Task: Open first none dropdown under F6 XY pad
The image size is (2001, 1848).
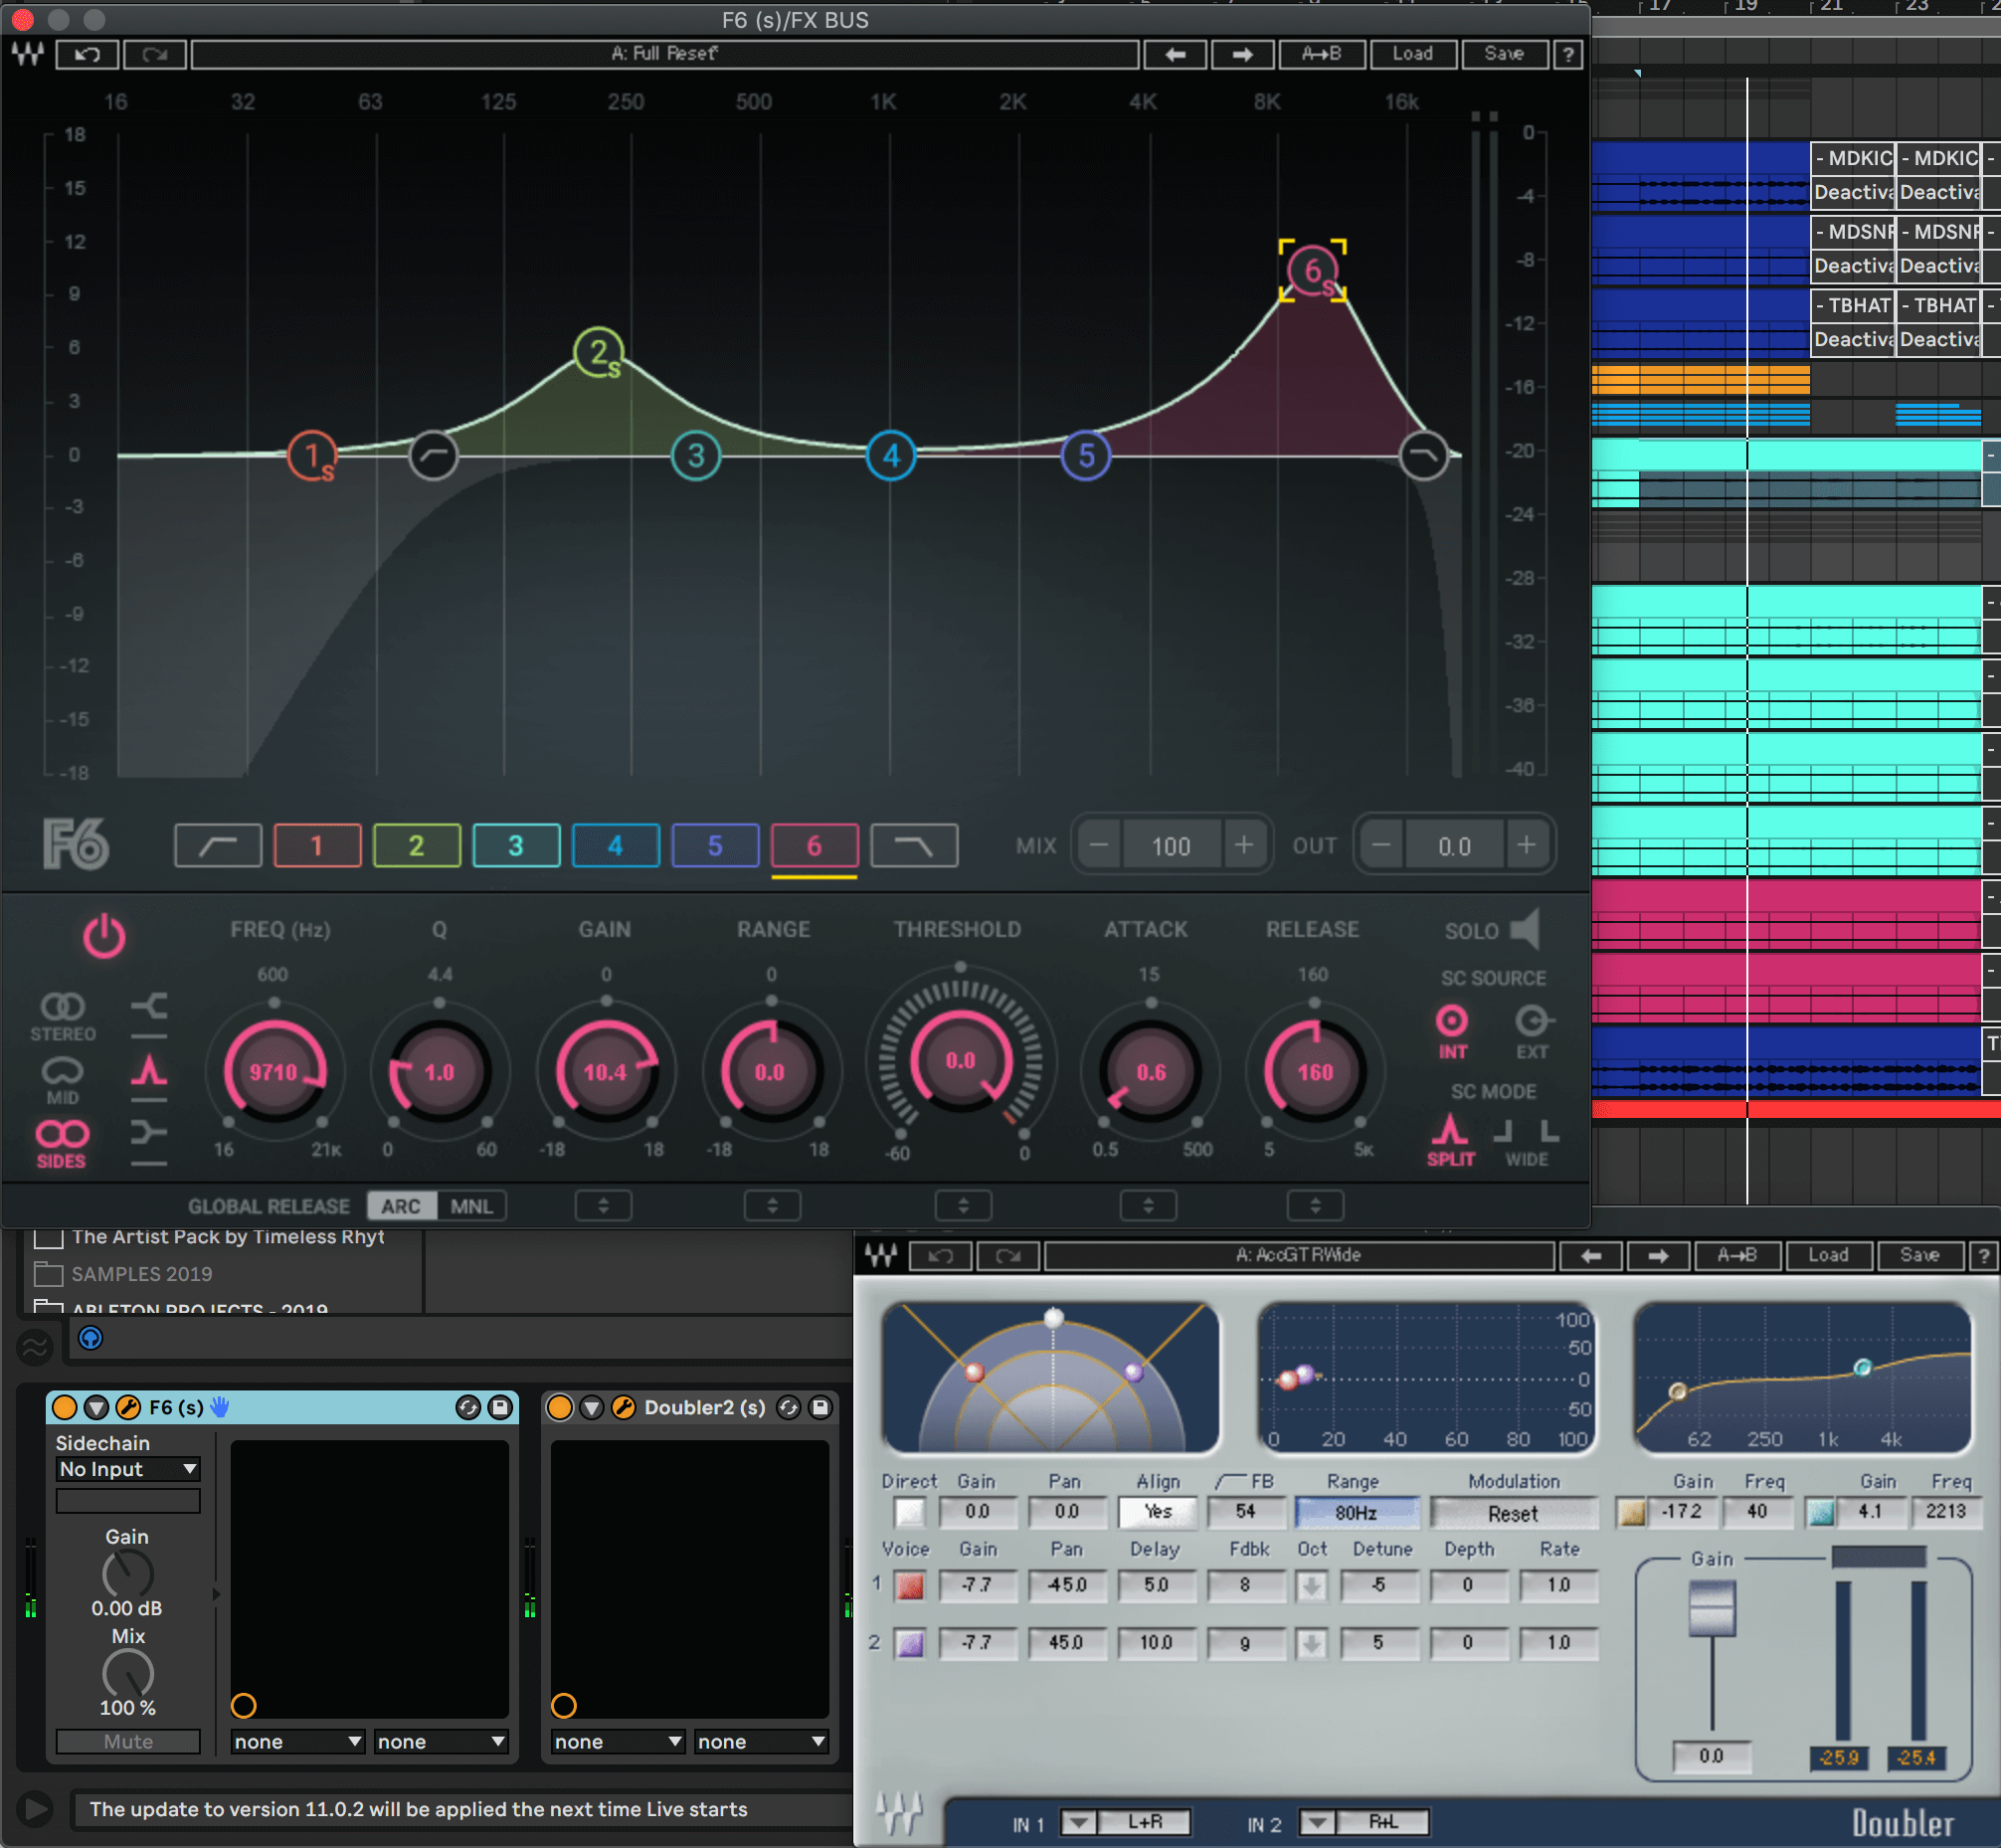Action: click(298, 1741)
